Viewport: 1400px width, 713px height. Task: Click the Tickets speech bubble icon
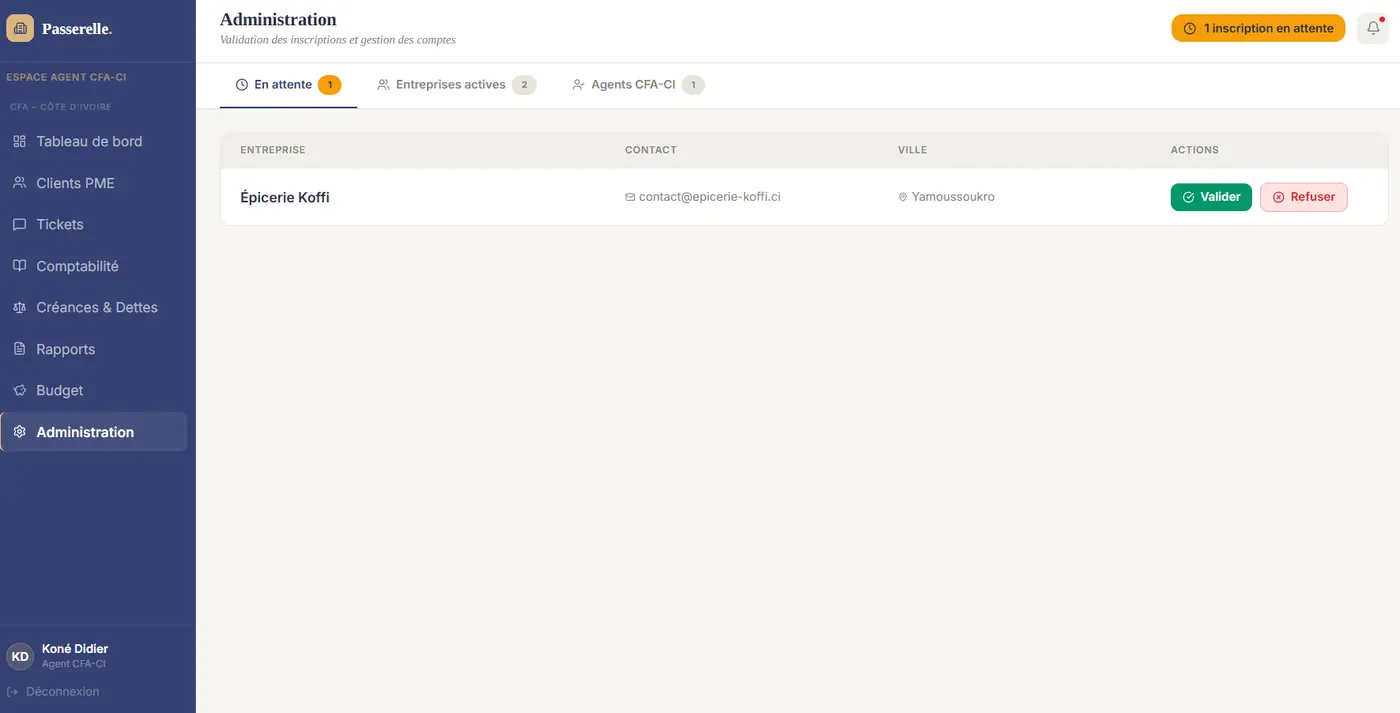coord(19,225)
